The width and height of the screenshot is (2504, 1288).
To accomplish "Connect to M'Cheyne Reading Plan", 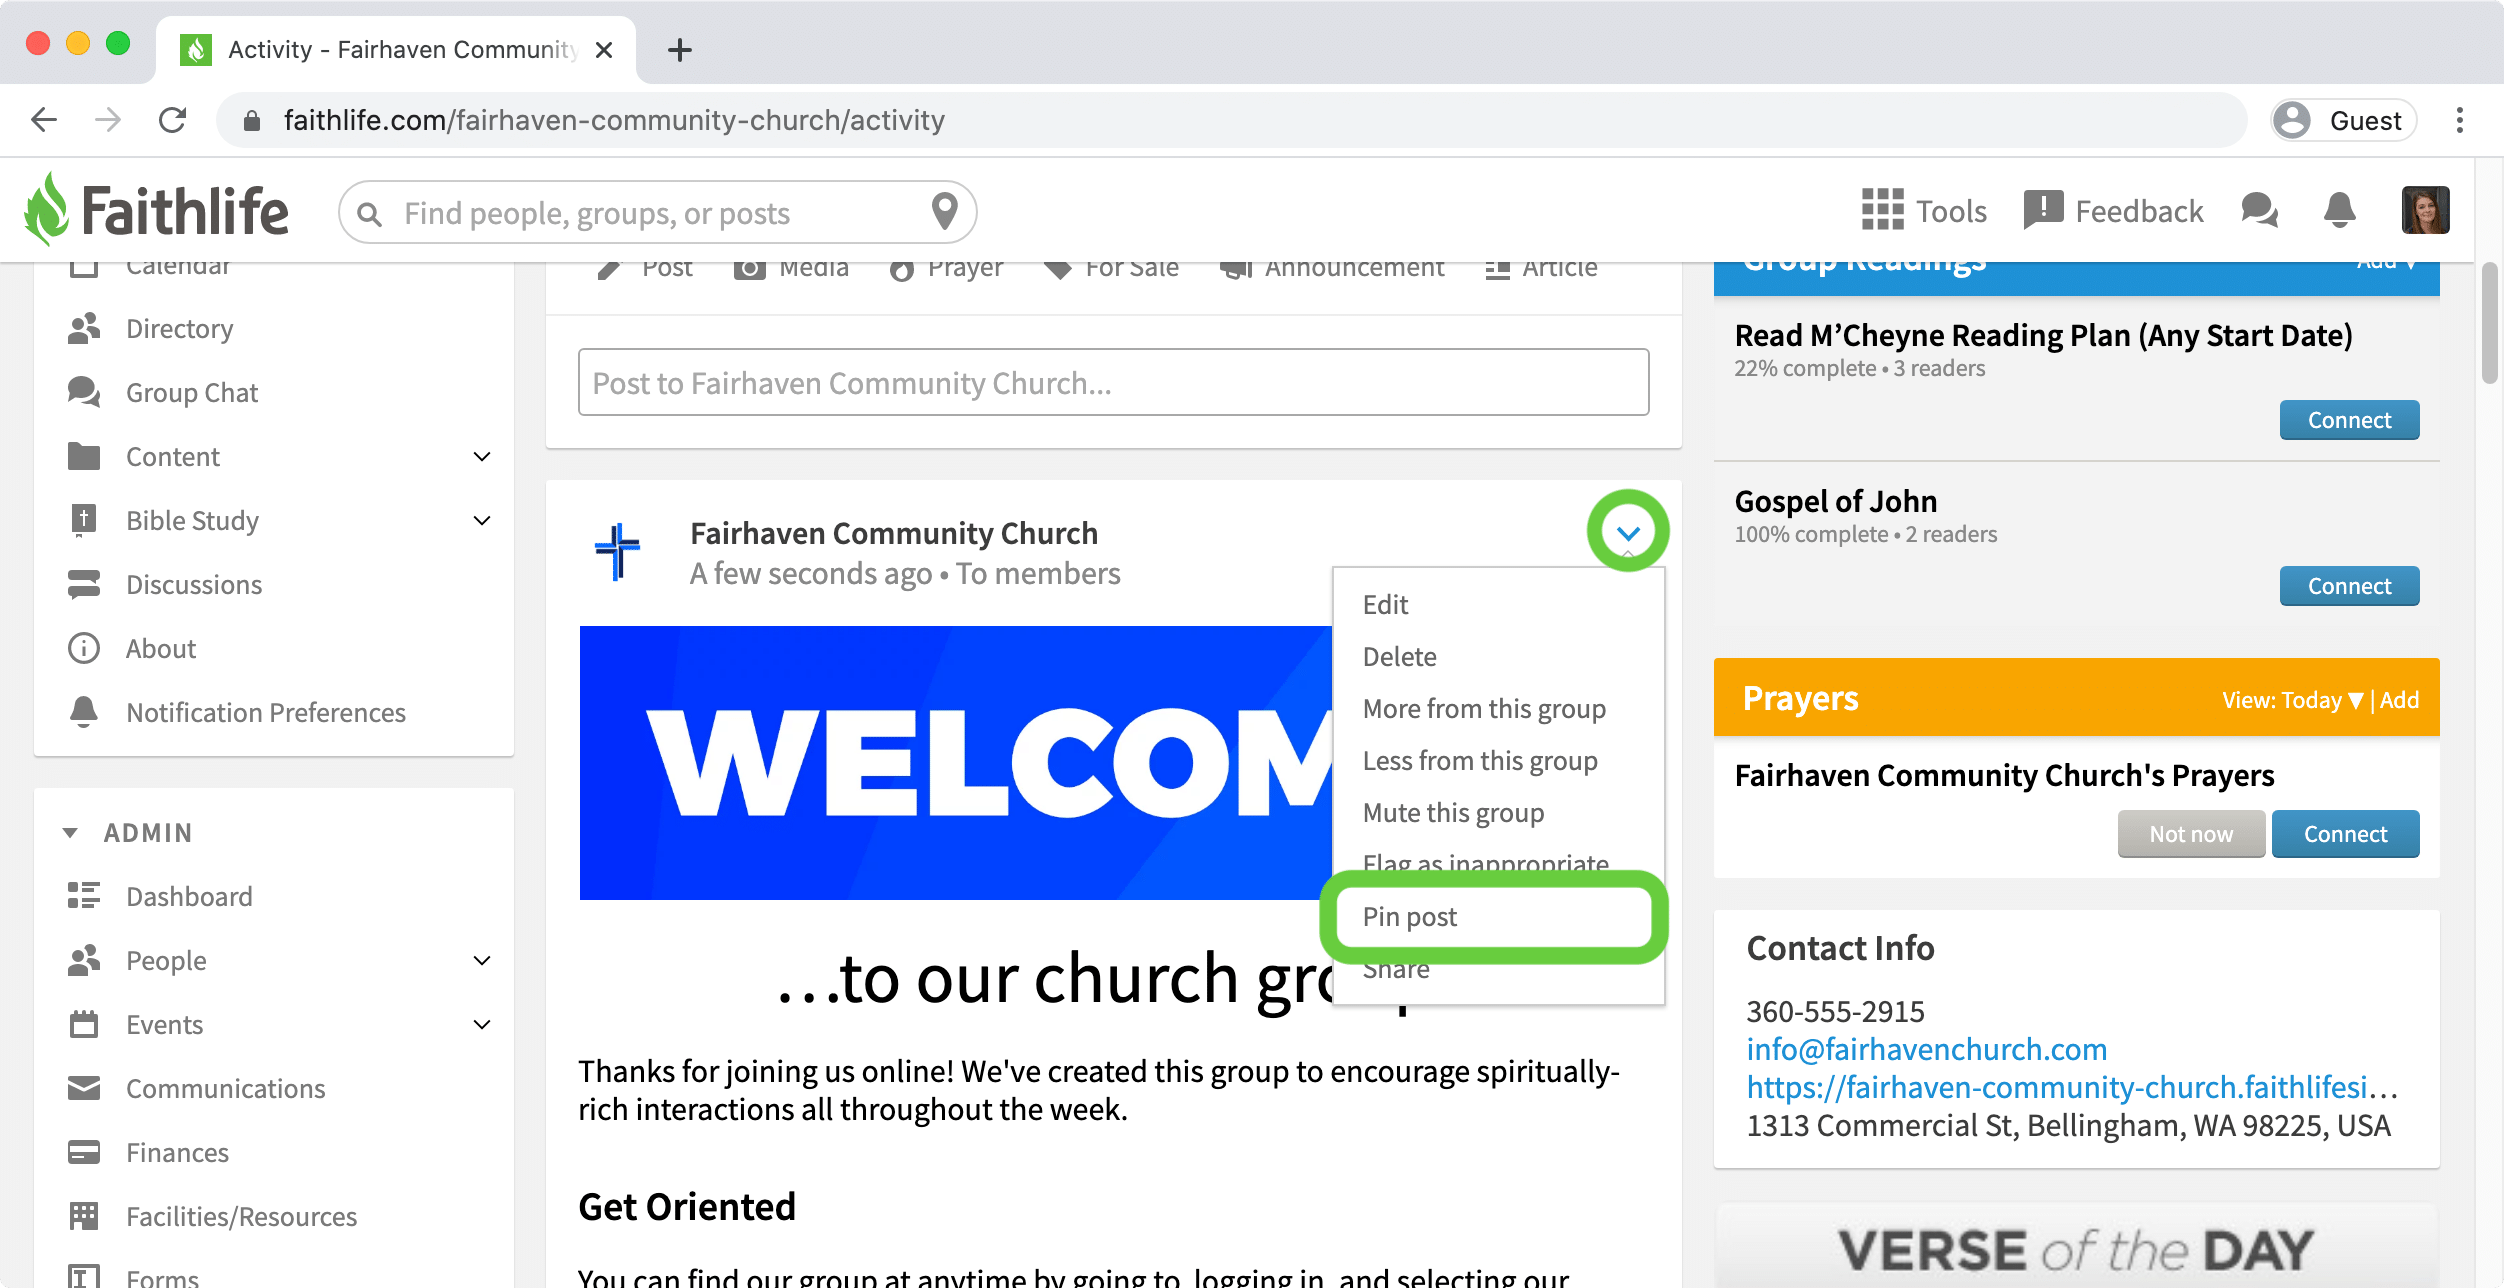I will point(2349,420).
